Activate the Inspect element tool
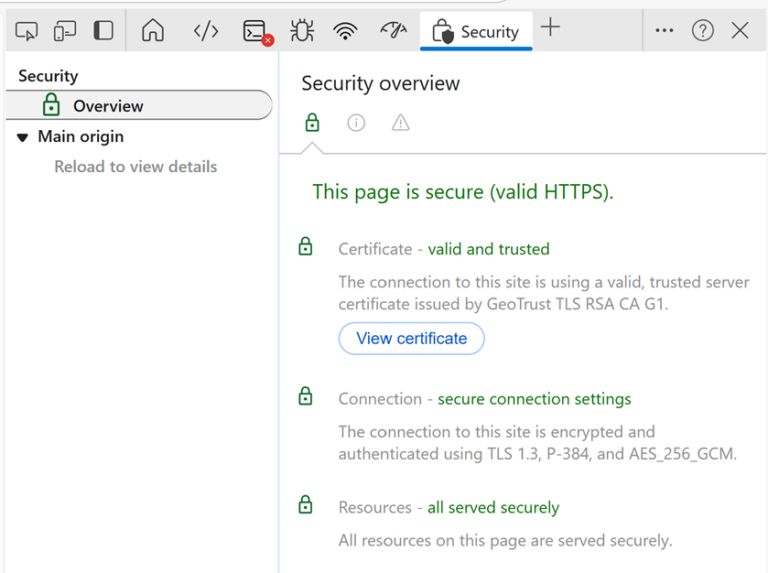Screen dimensions: 768x573 click(x=26, y=31)
